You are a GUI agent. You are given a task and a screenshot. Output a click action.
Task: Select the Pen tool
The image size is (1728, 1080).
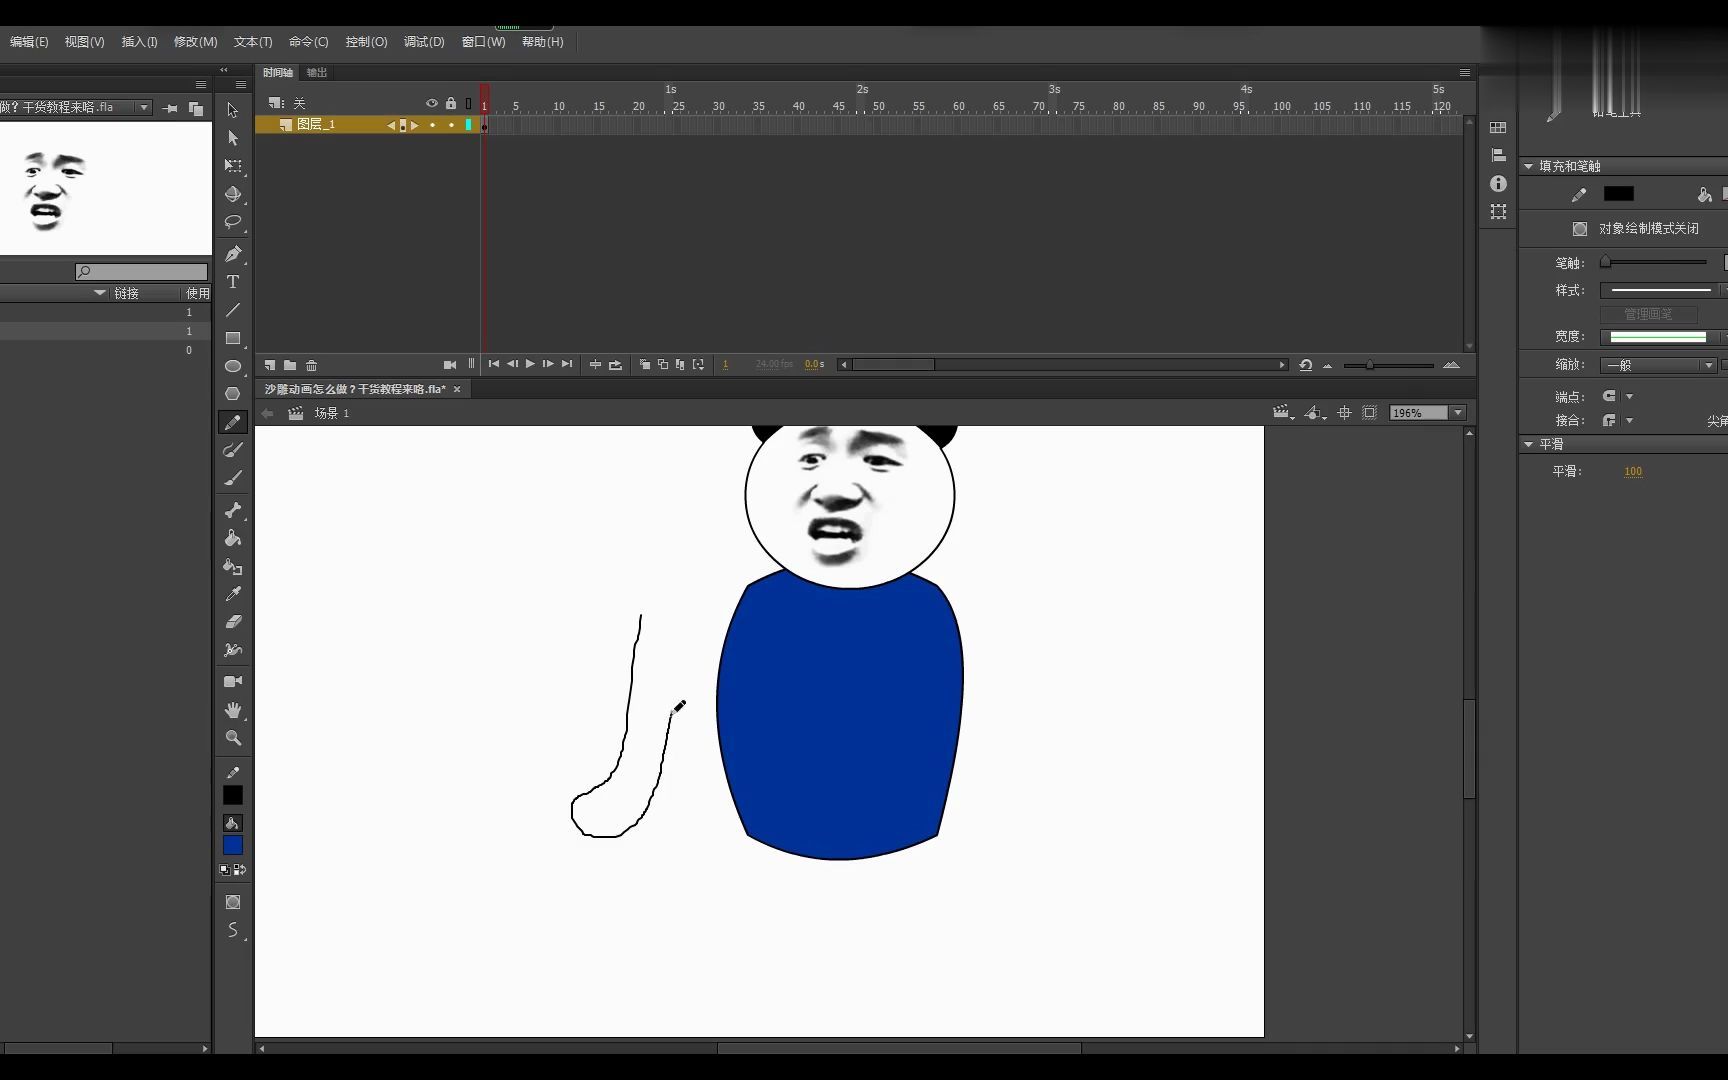point(233,254)
